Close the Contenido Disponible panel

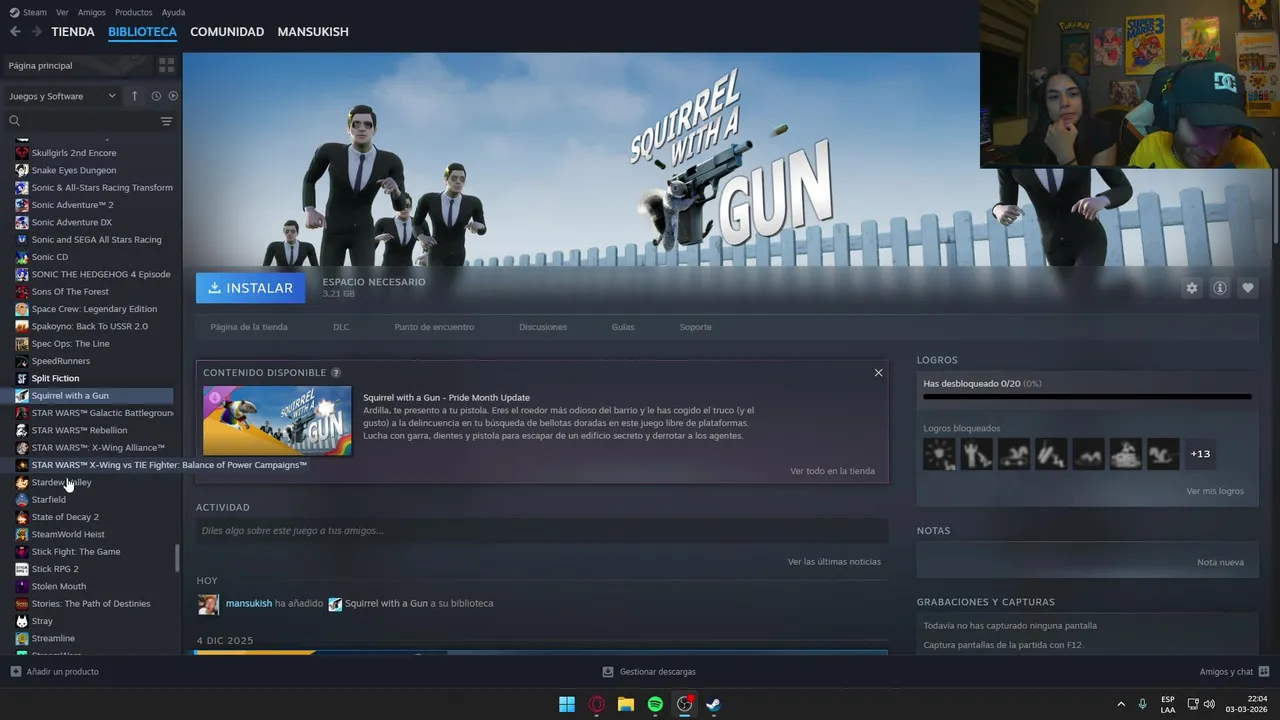coord(878,373)
